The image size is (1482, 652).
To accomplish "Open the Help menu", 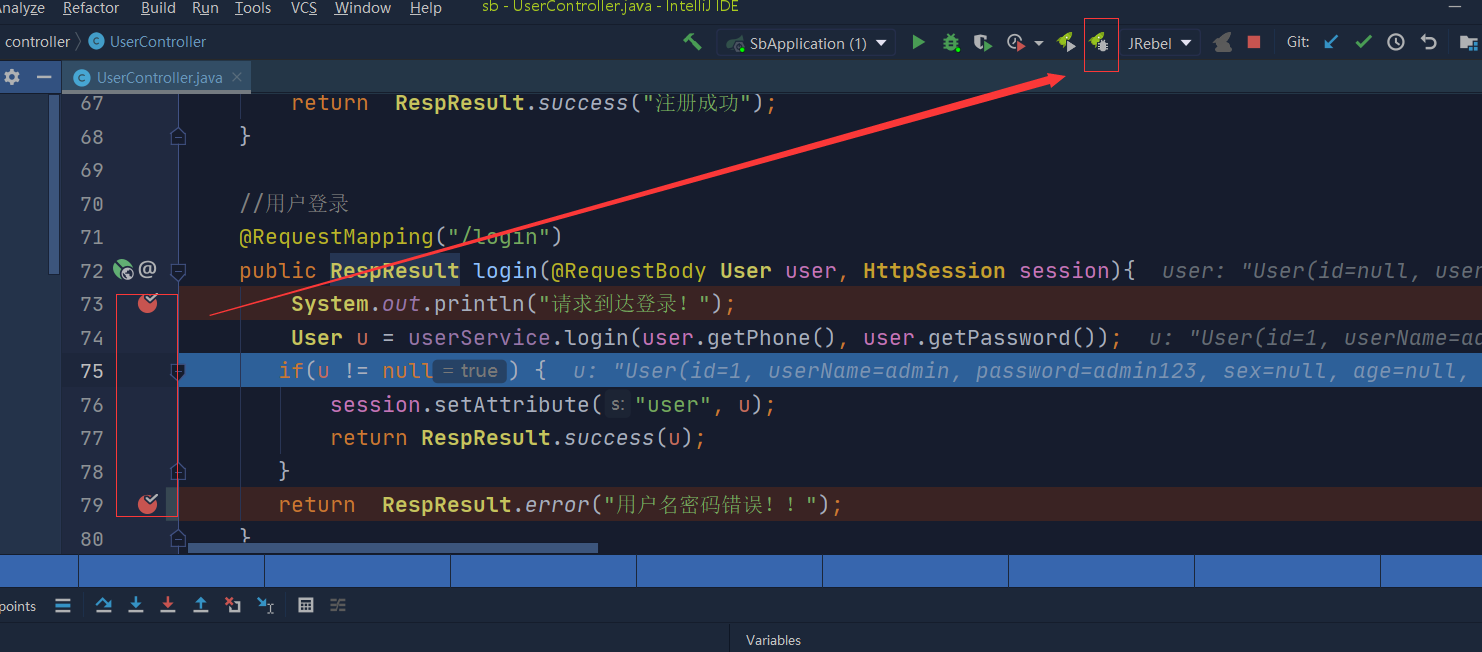I will [x=426, y=8].
